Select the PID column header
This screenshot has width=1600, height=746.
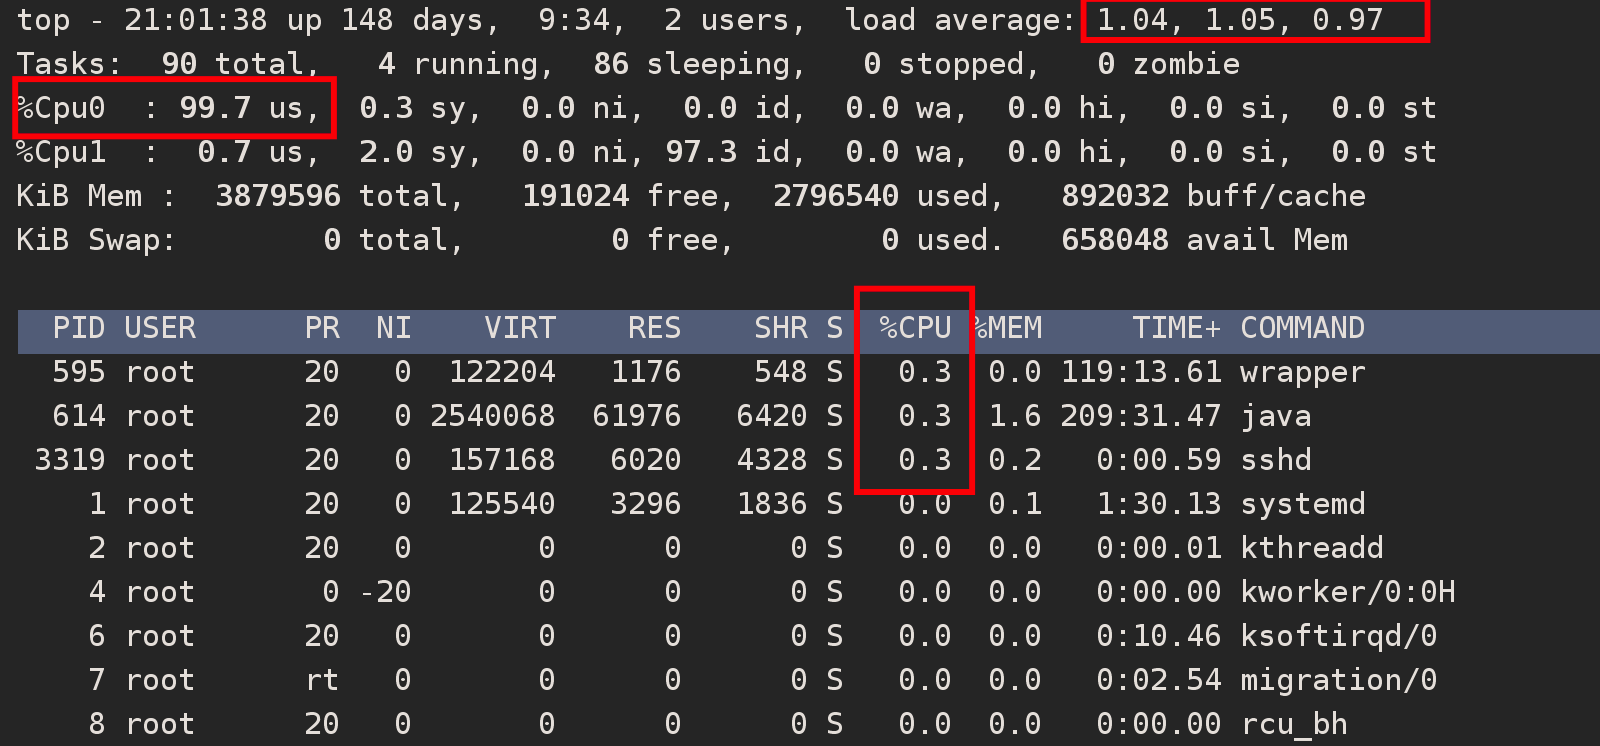tap(78, 328)
